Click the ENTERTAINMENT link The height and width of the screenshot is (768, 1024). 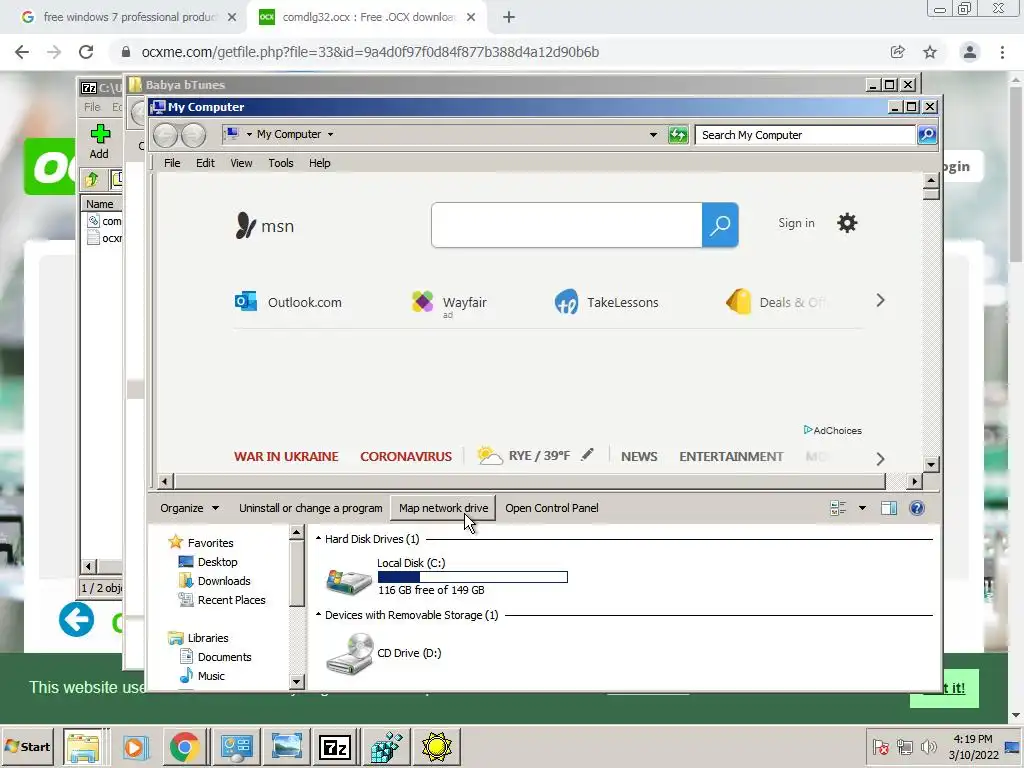point(731,456)
